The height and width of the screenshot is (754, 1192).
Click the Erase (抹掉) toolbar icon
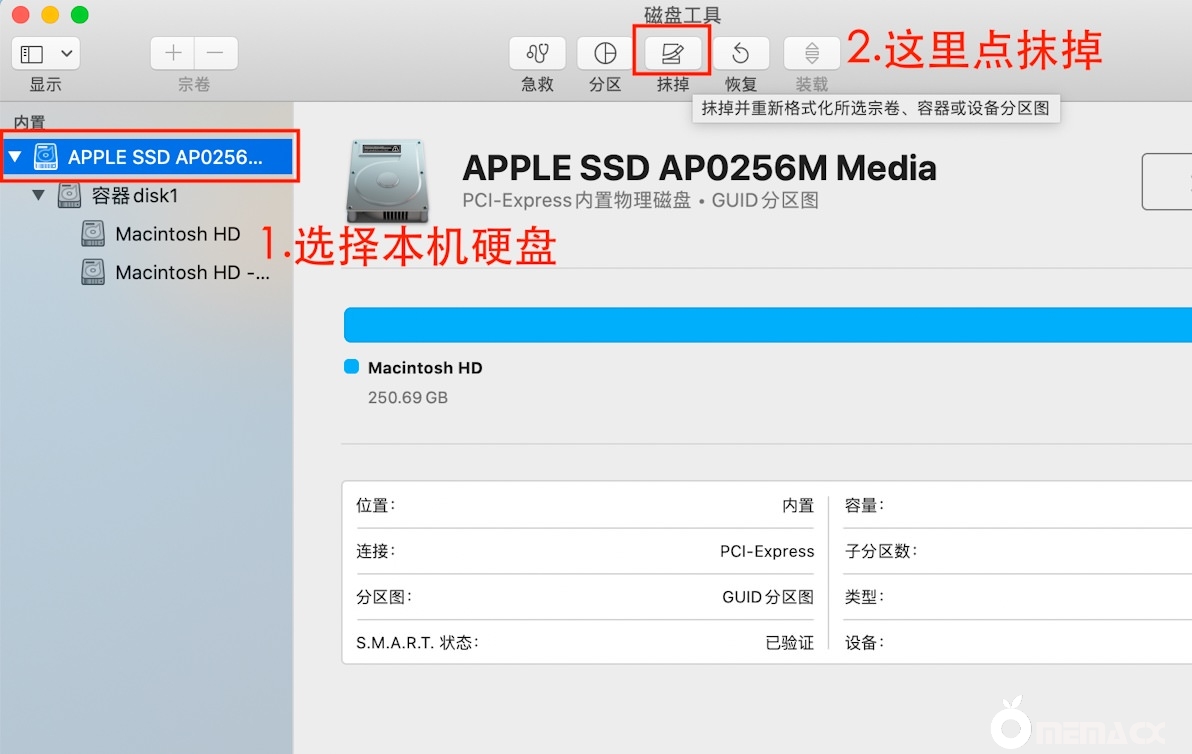[x=672, y=54]
